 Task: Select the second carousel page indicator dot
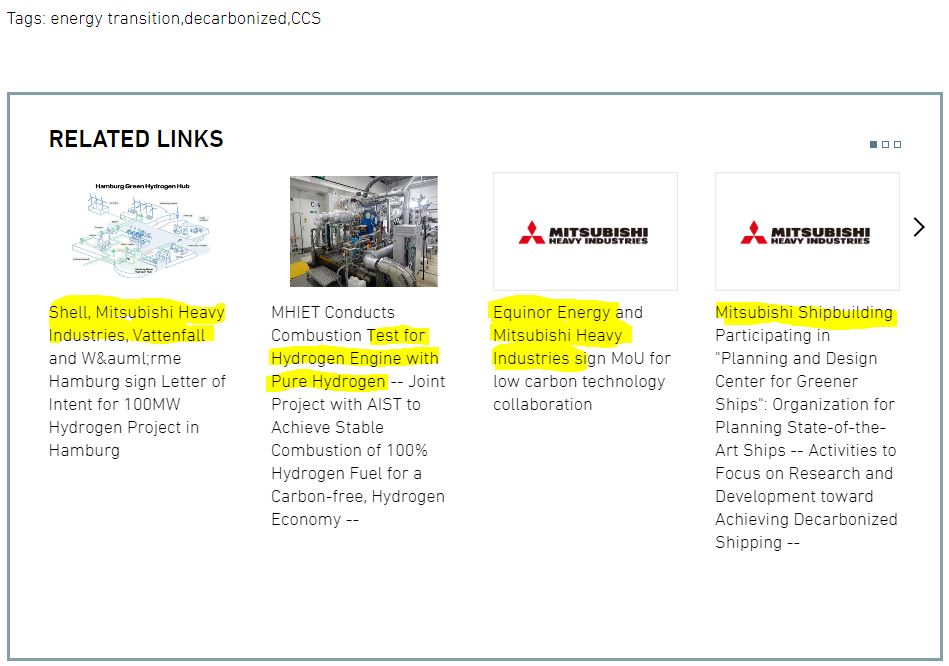(885, 144)
